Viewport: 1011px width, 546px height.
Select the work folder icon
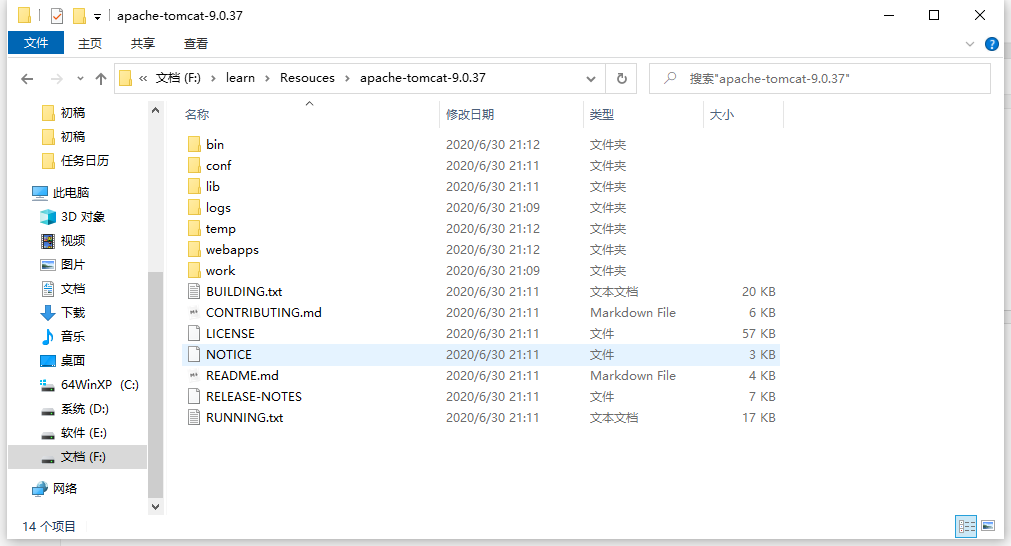[x=194, y=271]
